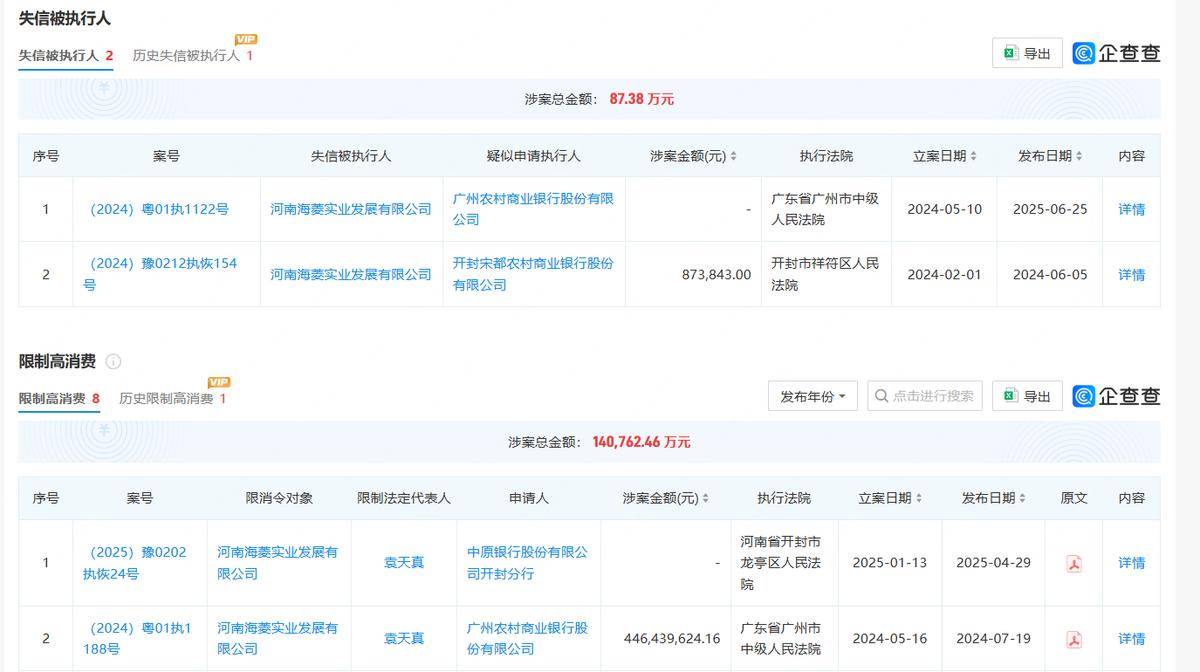Click the total 140,762.46 万元

641,442
